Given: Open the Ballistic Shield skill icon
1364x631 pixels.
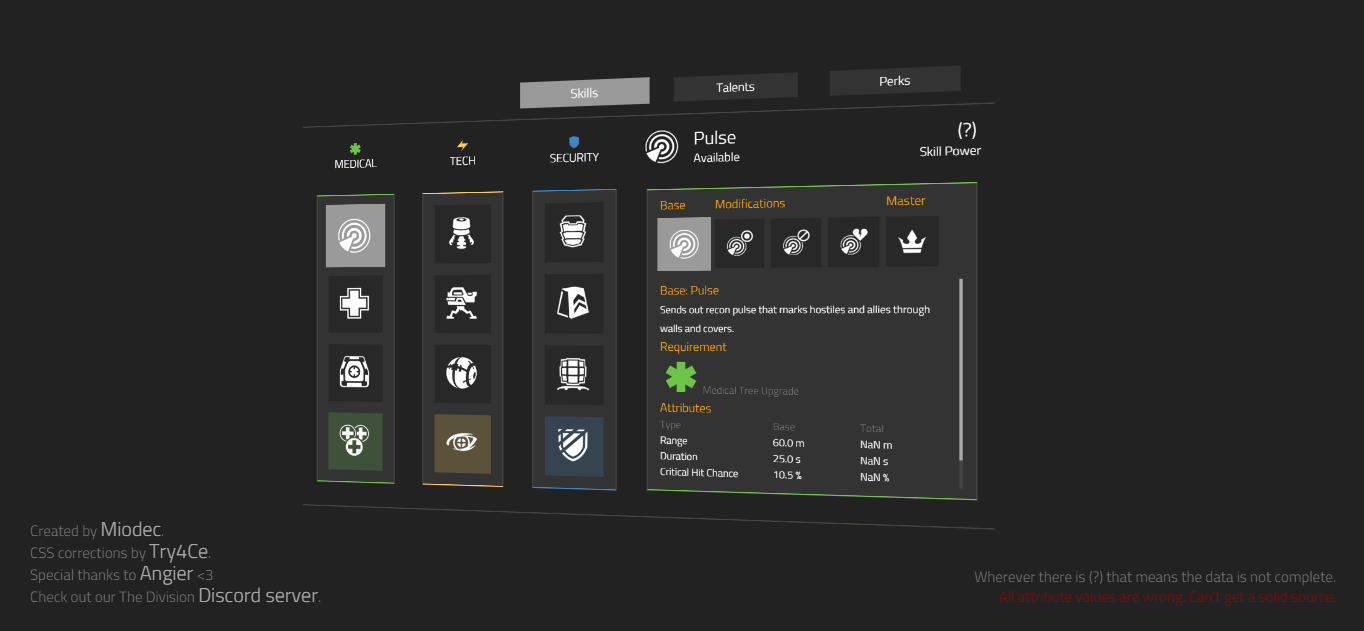Looking at the screenshot, I should (574, 231).
